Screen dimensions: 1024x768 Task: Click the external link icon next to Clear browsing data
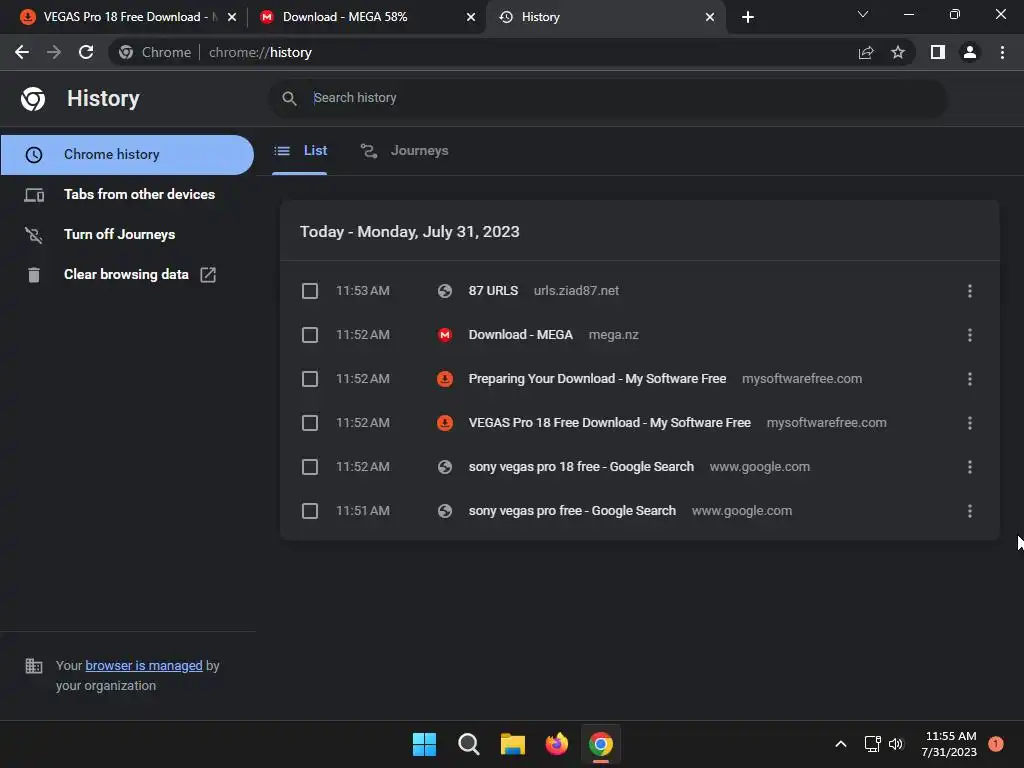point(208,275)
